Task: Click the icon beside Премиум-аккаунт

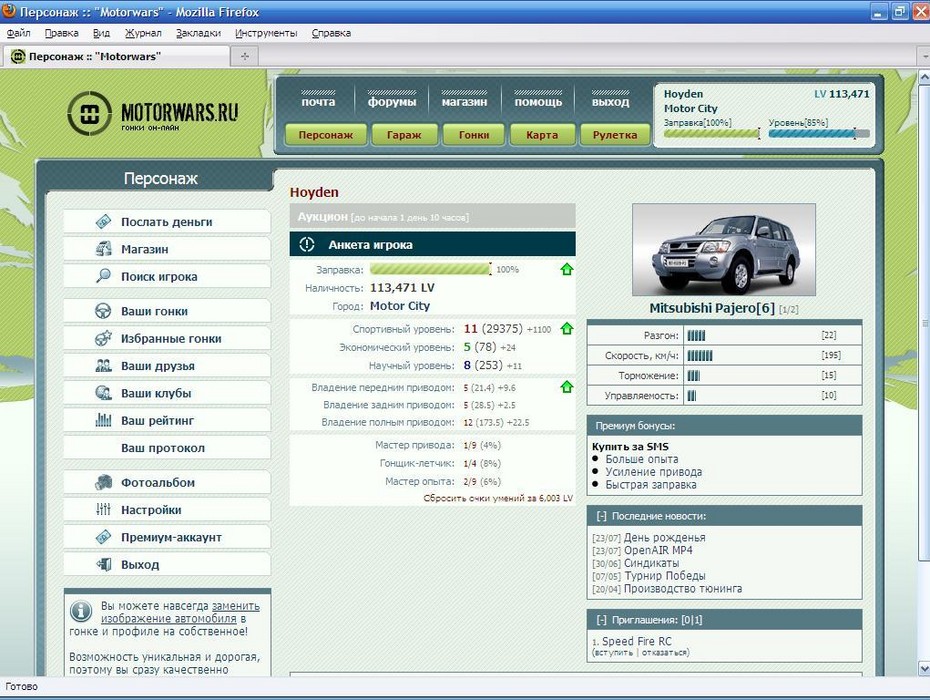Action: click(x=103, y=537)
